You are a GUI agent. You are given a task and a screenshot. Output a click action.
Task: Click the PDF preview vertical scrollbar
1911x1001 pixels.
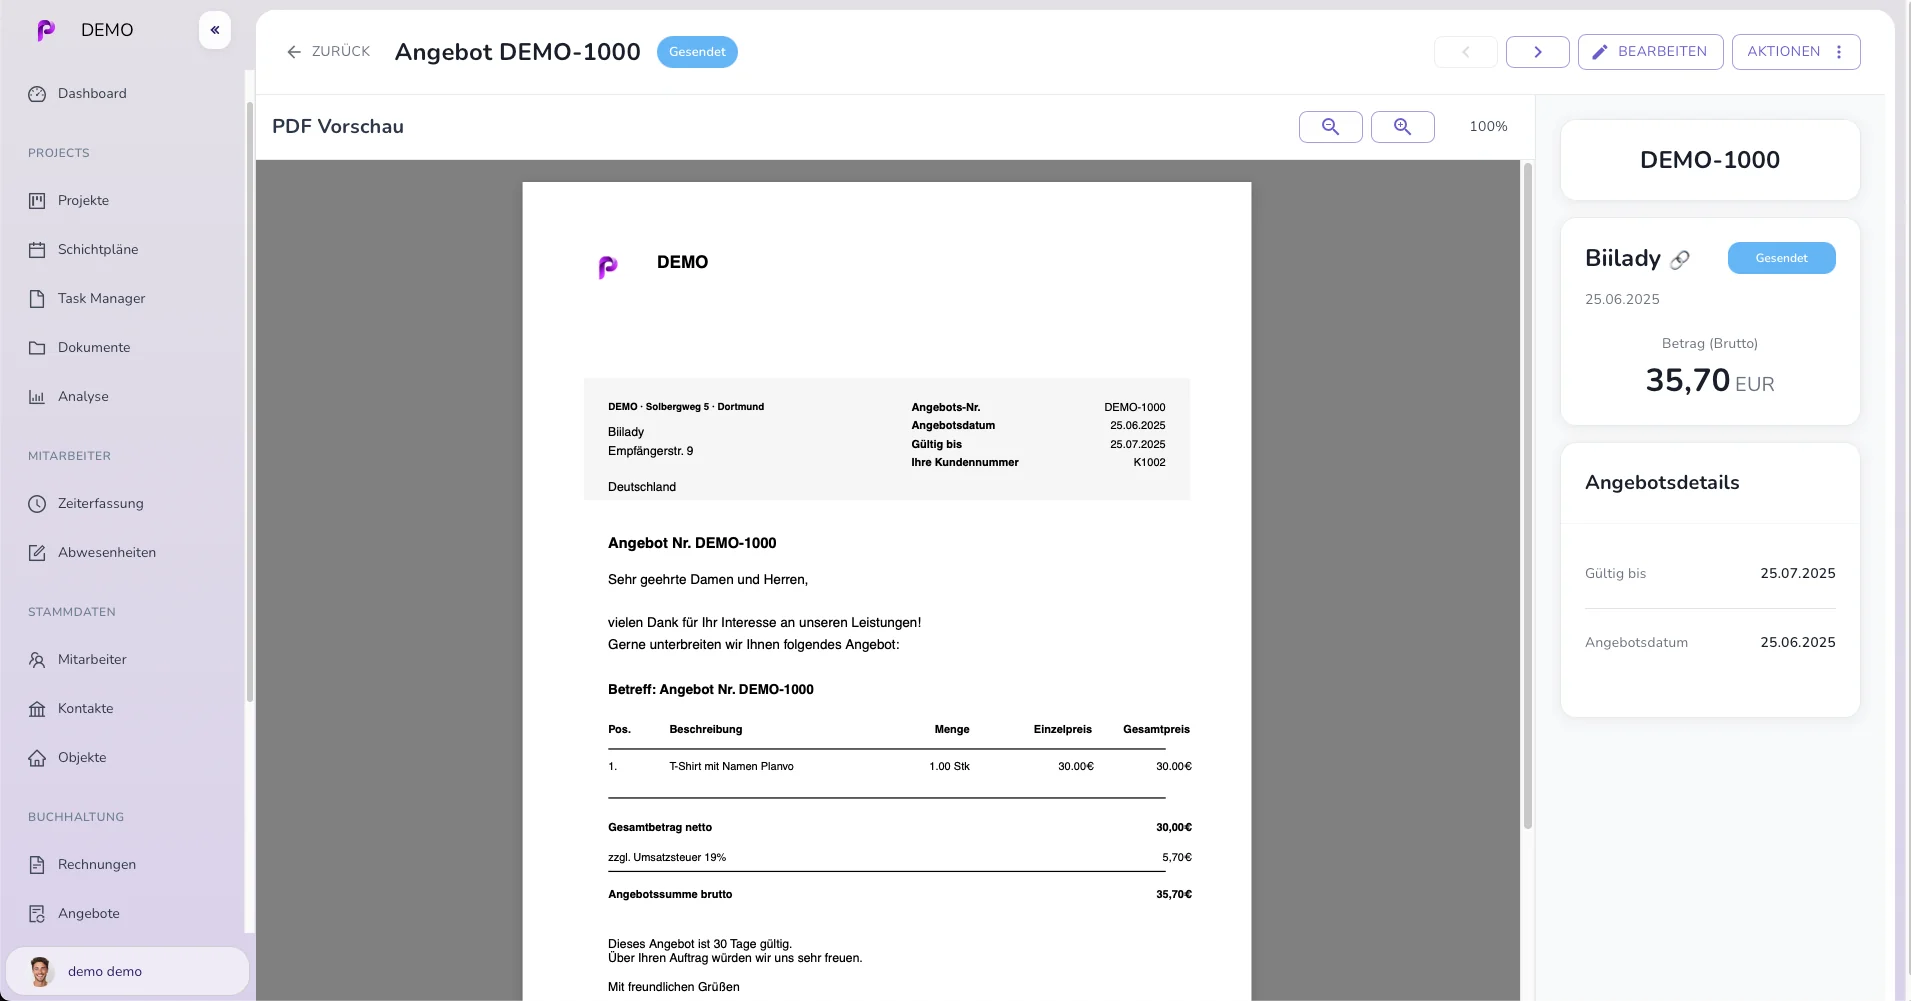click(x=1527, y=500)
